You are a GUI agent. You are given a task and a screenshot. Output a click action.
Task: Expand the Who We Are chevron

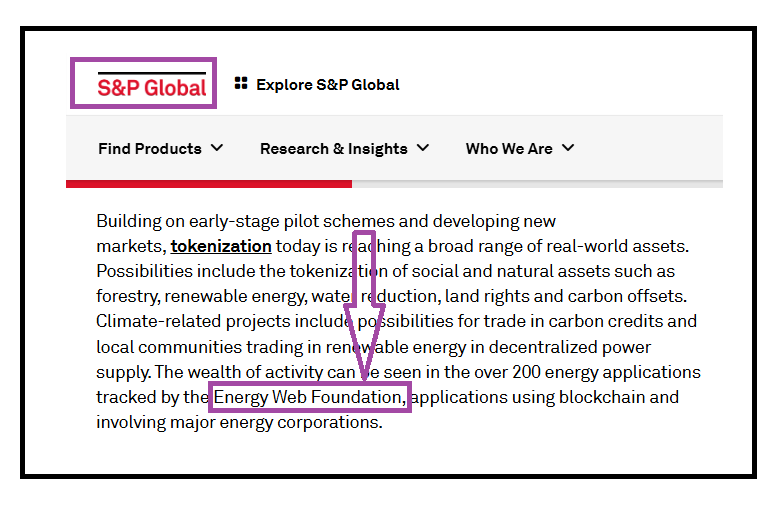pos(568,148)
